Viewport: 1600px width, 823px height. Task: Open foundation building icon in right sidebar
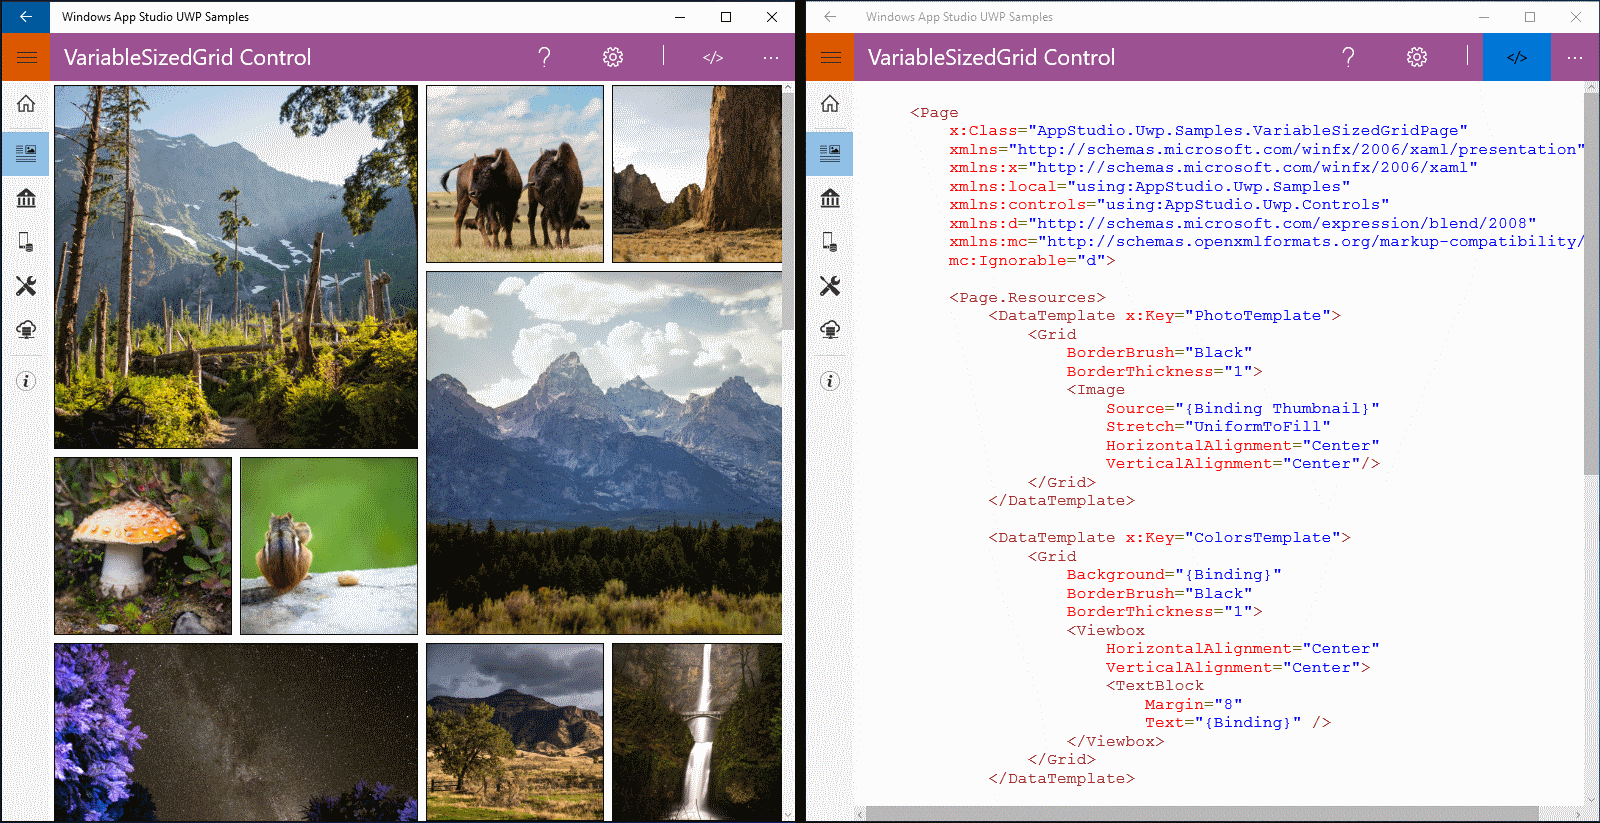pyautogui.click(x=830, y=198)
